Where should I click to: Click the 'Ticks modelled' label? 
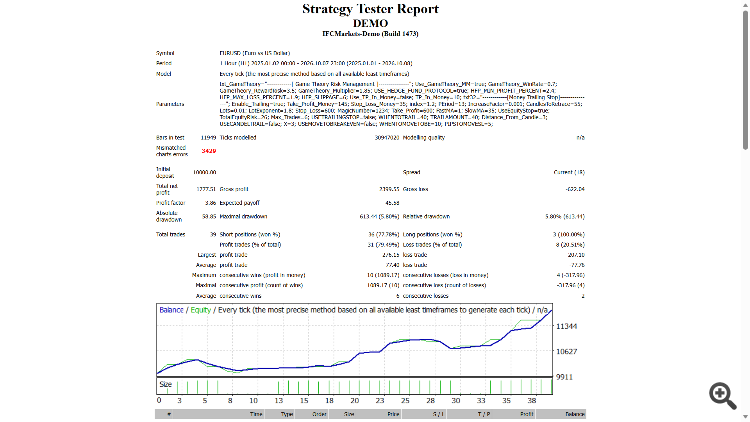pyautogui.click(x=238, y=137)
